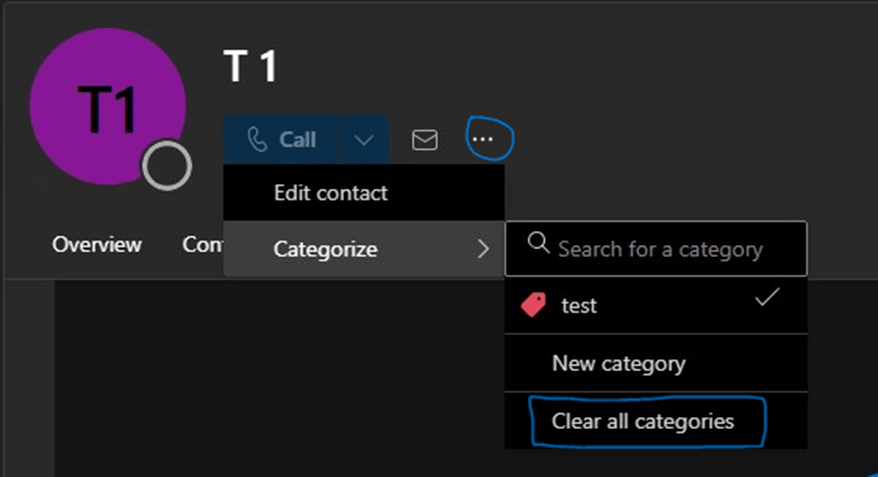
Task: Uncheck the checkmark beside test category
Action: 768,297
